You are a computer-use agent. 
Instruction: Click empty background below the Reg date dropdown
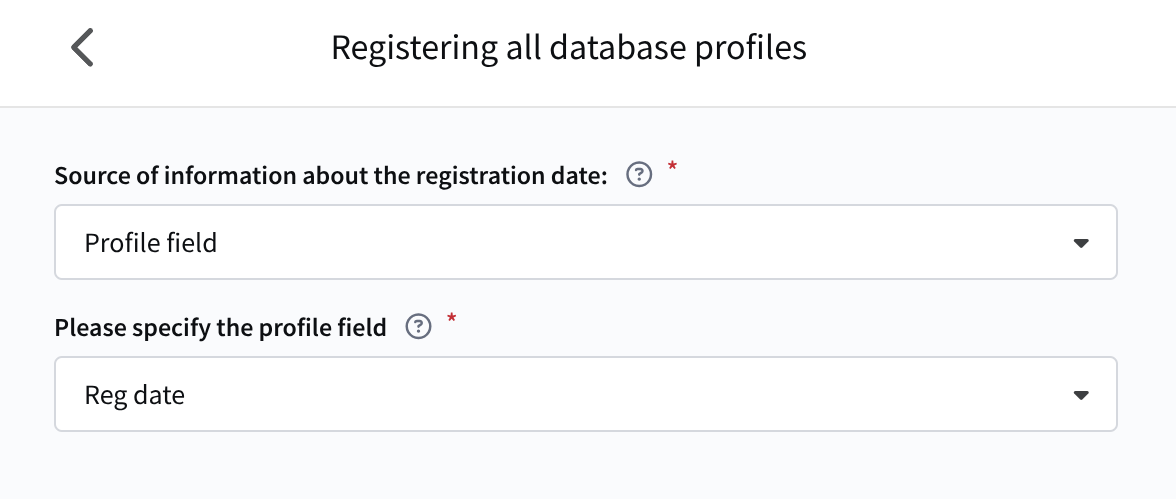tap(585, 466)
